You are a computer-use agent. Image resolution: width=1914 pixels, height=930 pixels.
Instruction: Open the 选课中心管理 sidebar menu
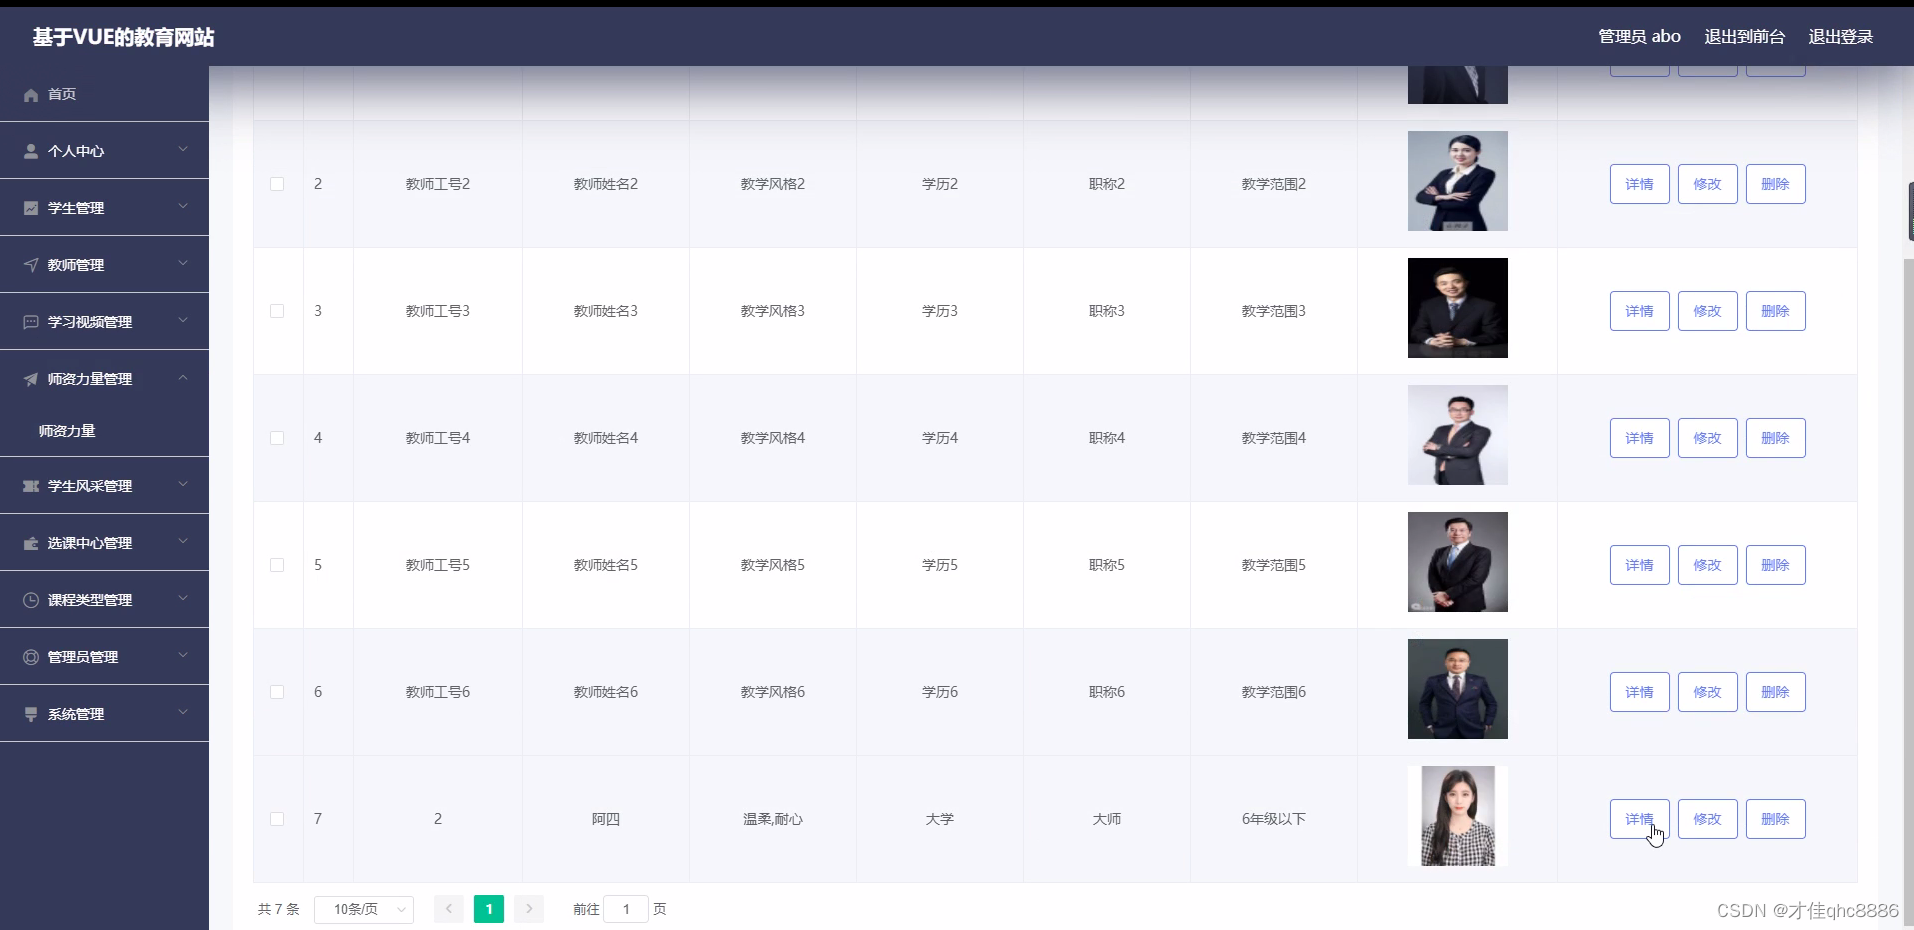[104, 543]
